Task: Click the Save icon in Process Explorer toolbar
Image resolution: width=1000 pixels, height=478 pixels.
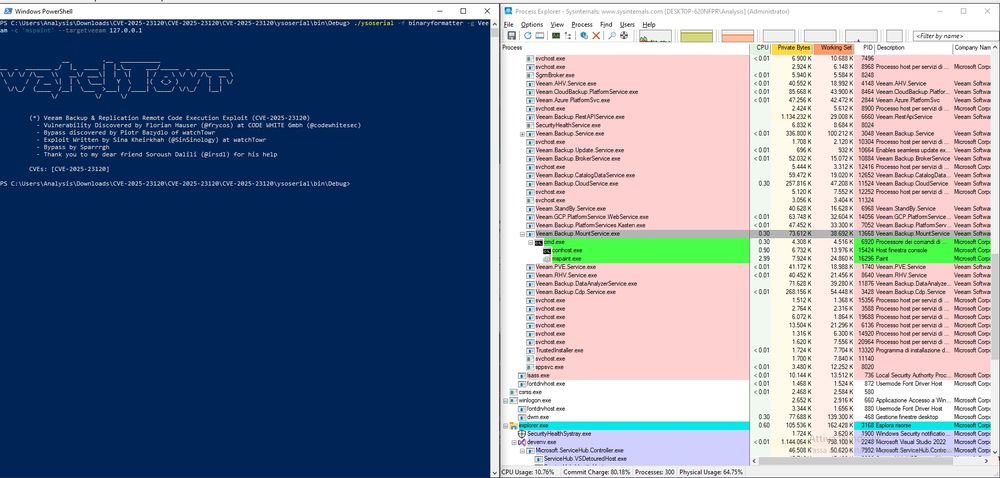Action: pos(511,36)
